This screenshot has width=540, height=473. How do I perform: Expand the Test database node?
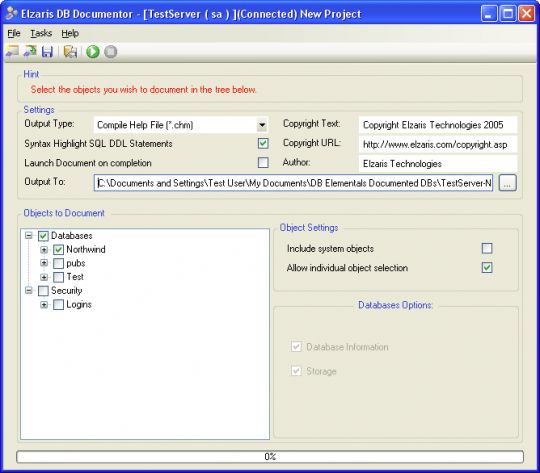[x=44, y=277]
